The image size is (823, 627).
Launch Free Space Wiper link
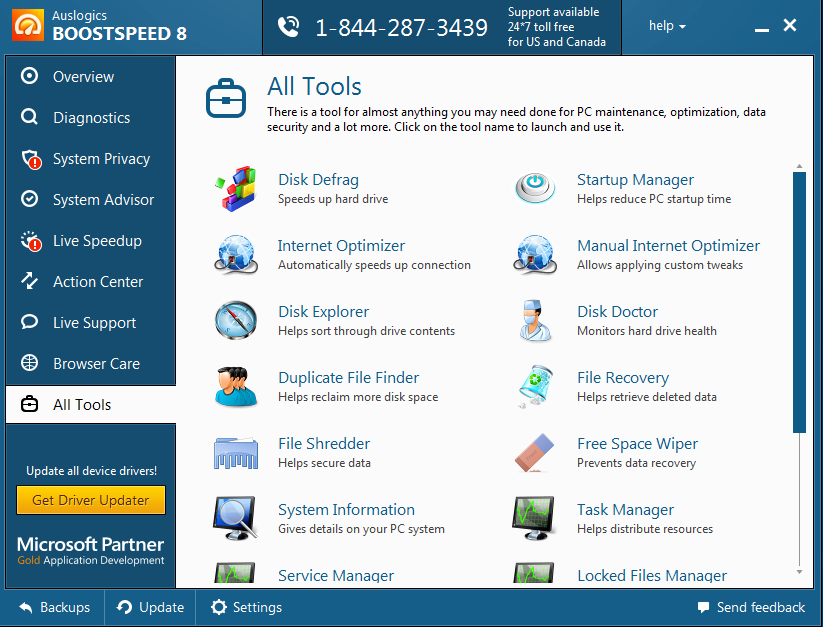(637, 444)
